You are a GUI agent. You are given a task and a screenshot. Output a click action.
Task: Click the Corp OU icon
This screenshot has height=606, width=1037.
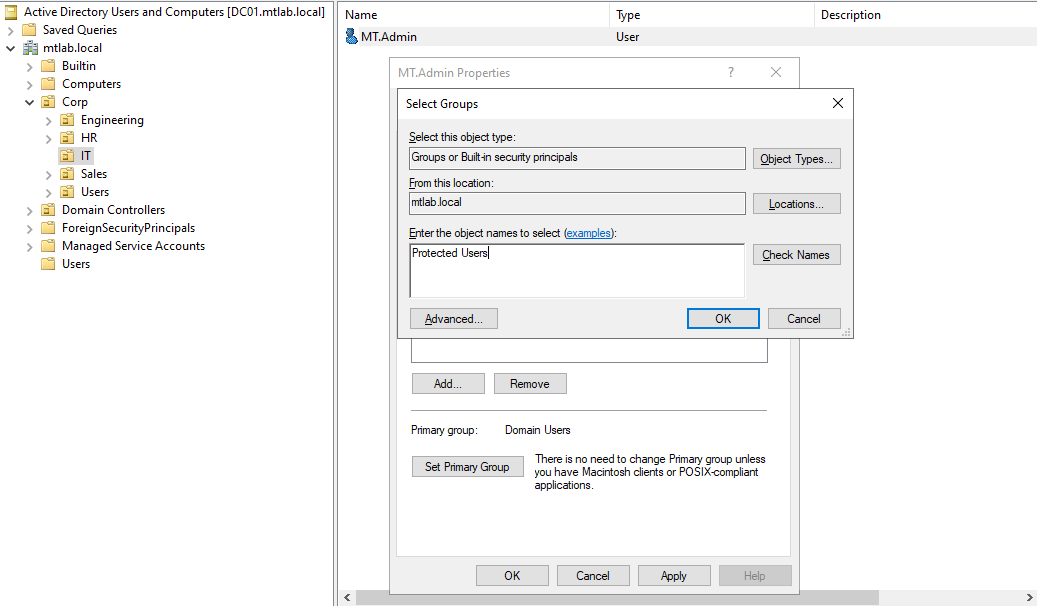48,102
